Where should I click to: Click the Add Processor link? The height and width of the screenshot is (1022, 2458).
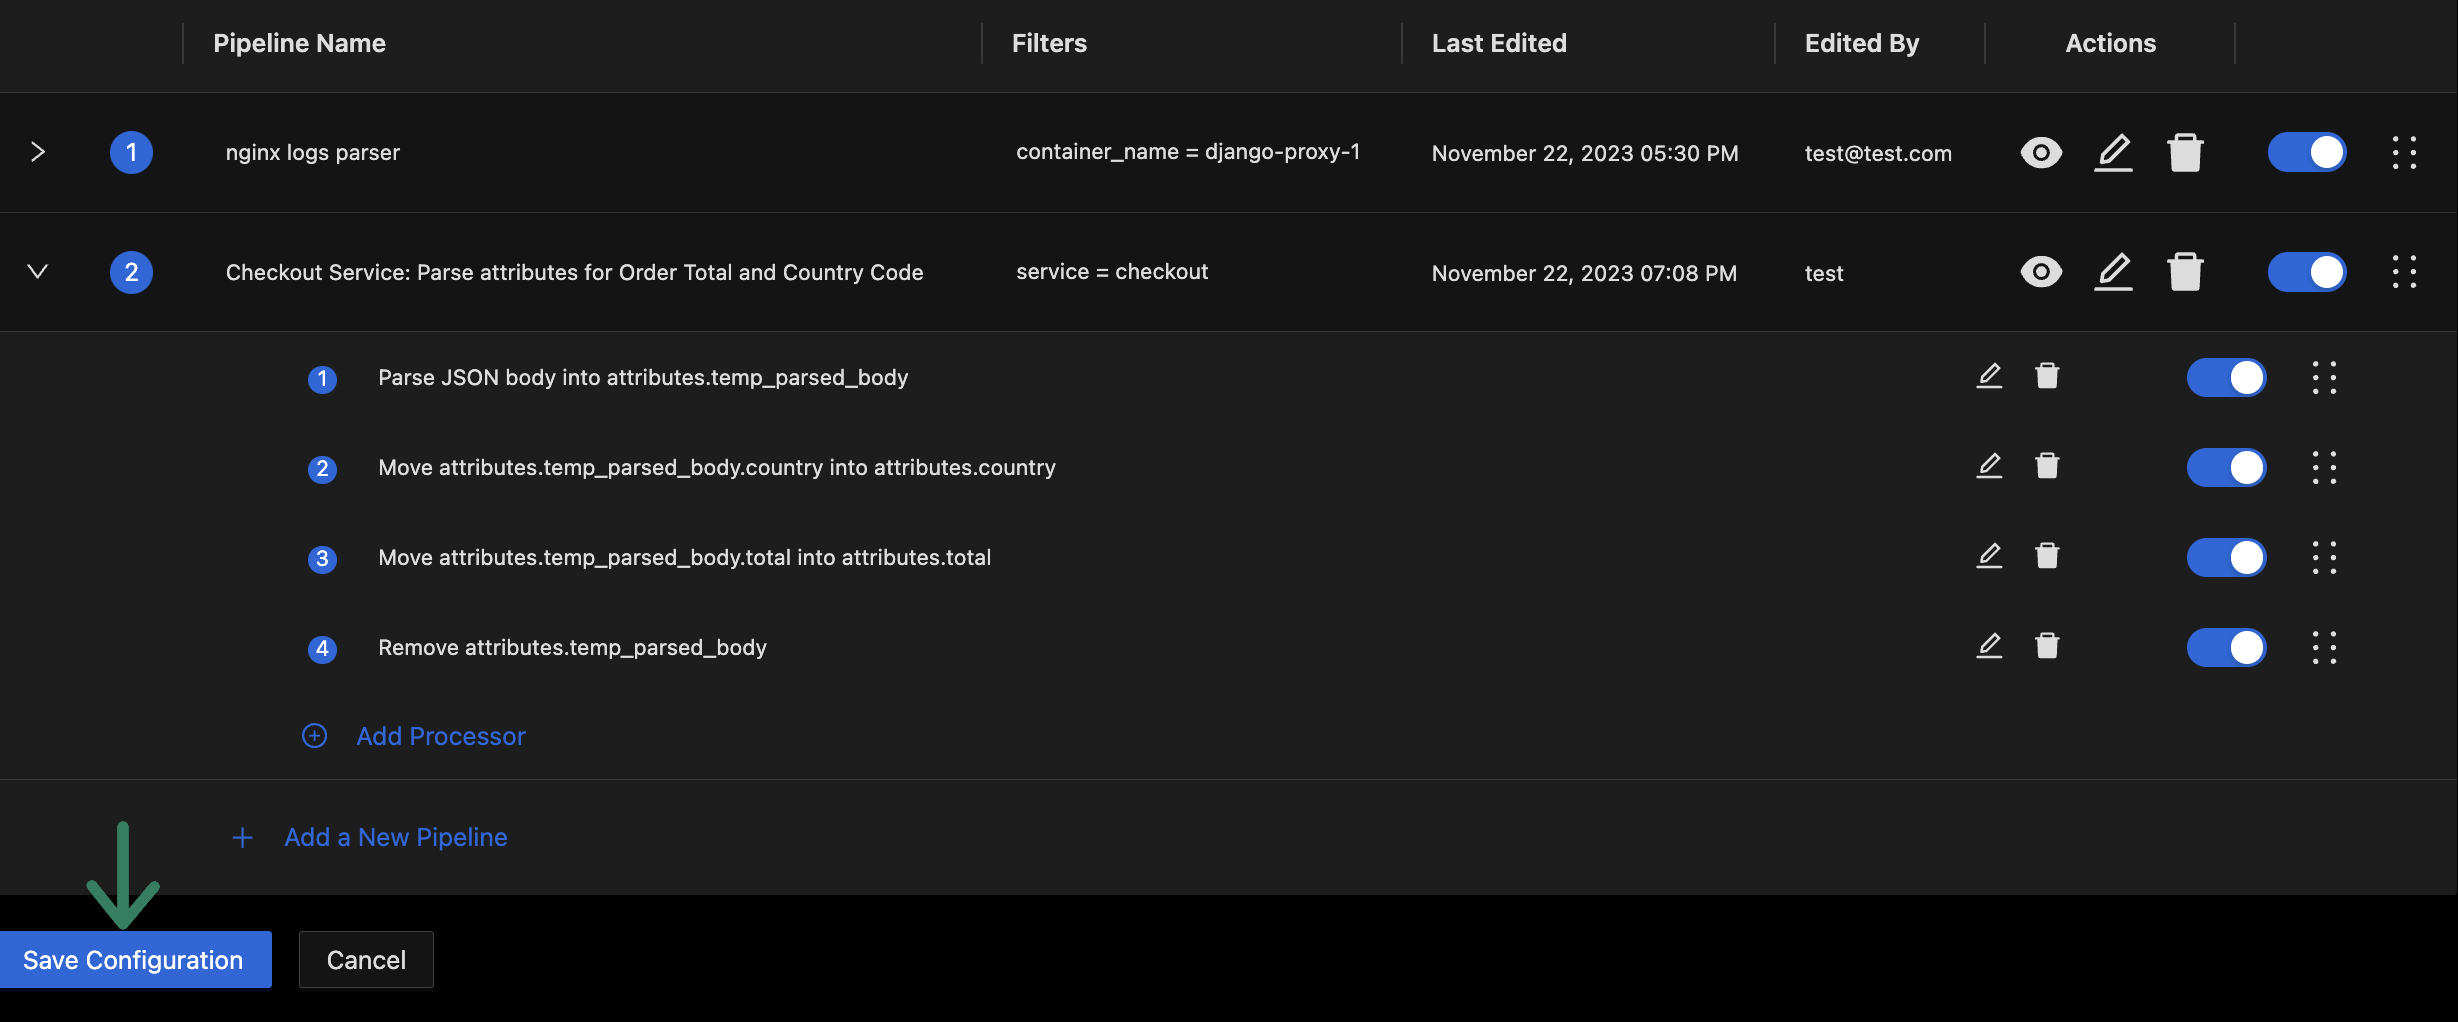click(x=441, y=737)
